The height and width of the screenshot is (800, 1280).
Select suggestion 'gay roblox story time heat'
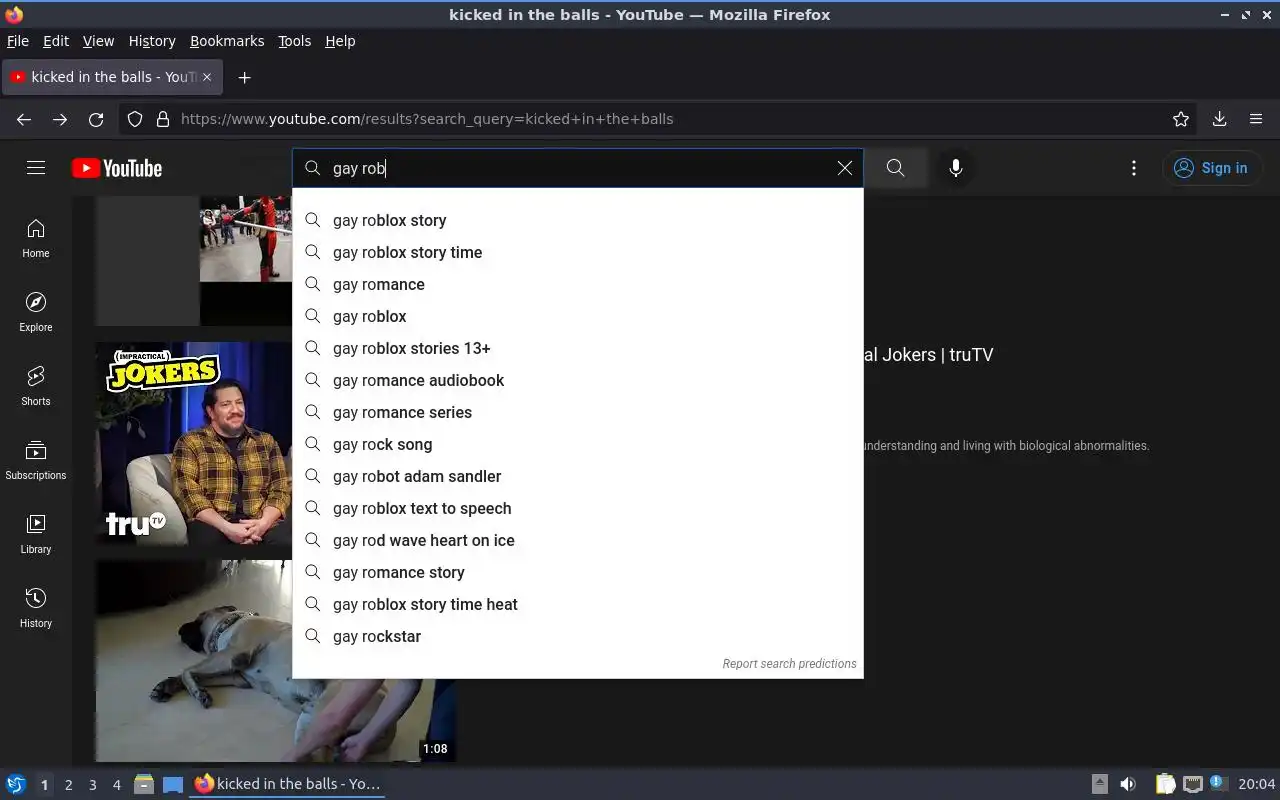(x=578, y=604)
